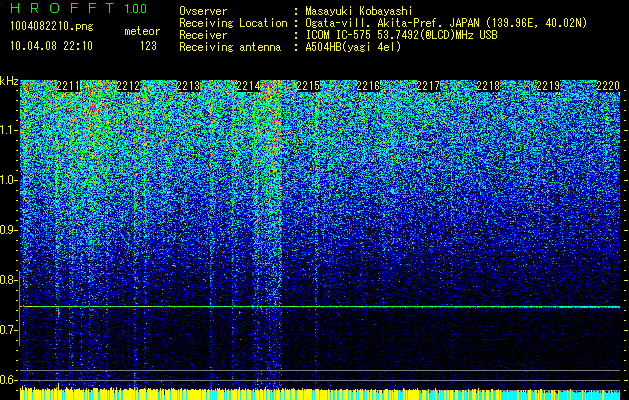Click the kHz axis unit label
629x400 pixels.
[9, 81]
